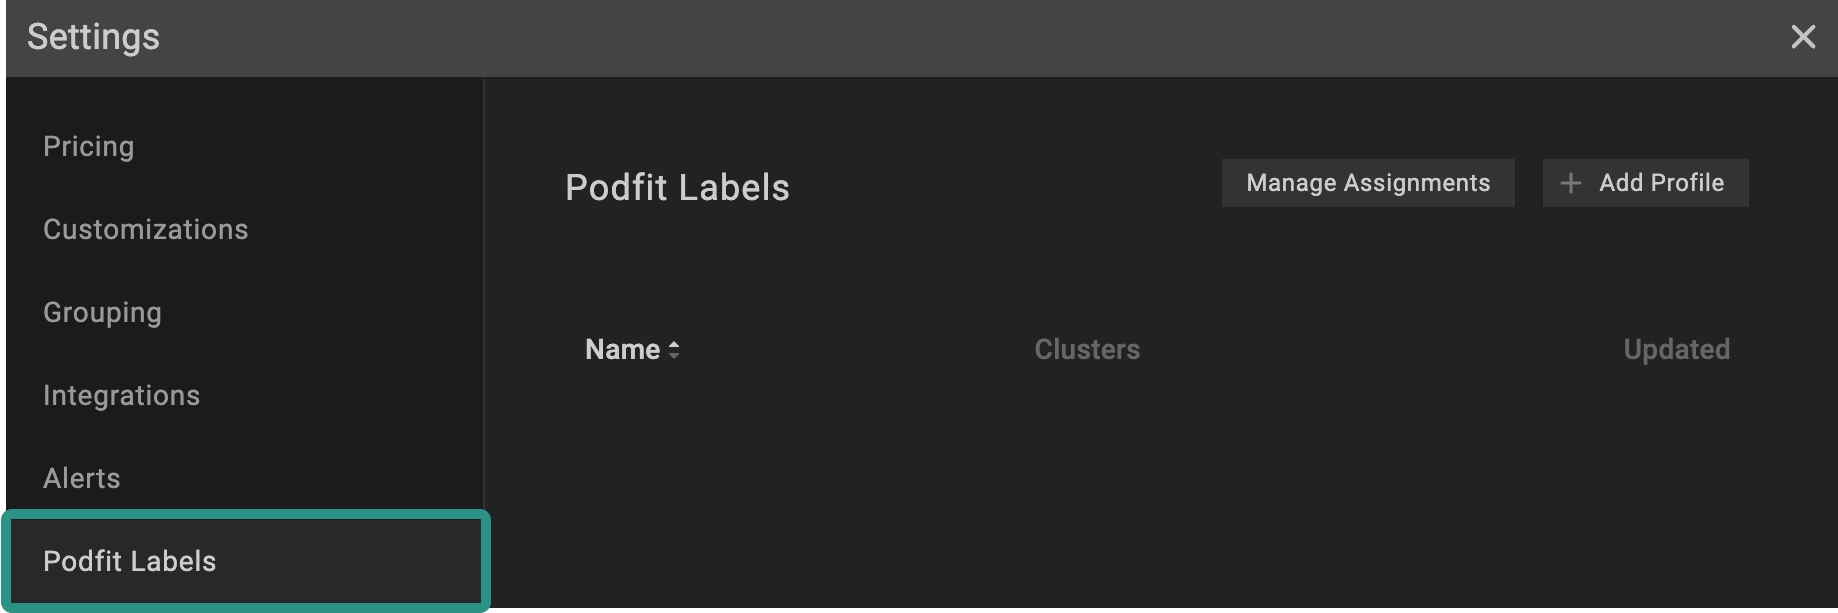Go to the Customizations section
The image size is (1838, 613).
[x=145, y=230]
